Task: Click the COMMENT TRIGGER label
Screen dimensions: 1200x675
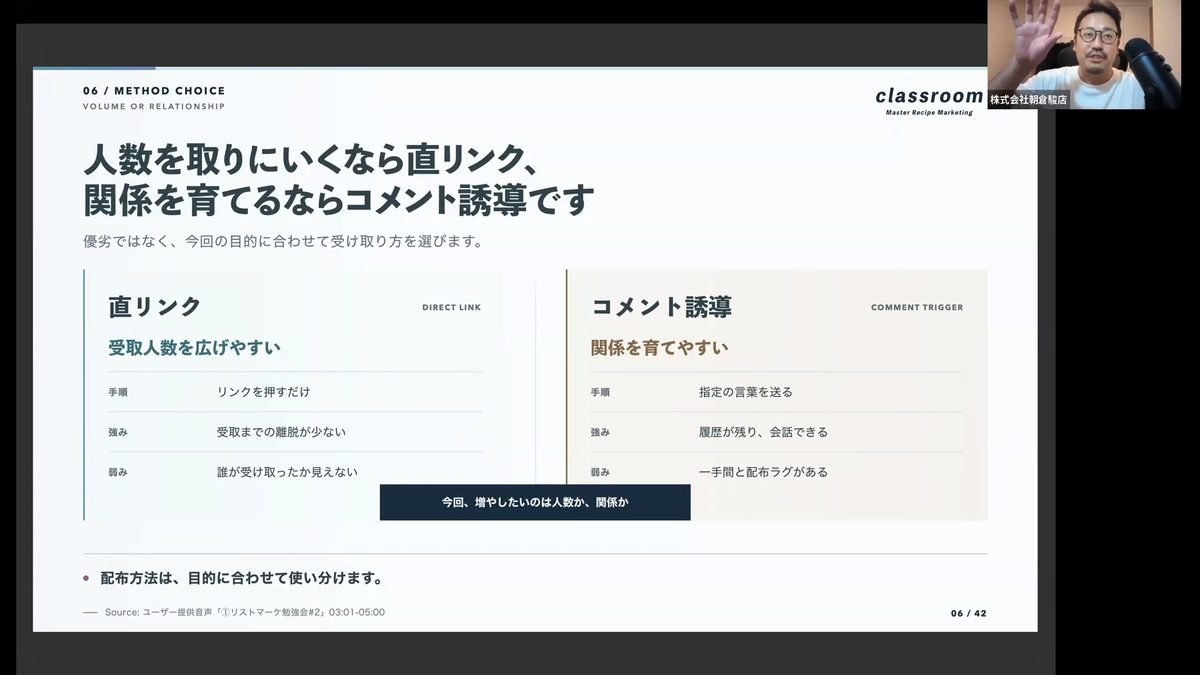Action: [x=917, y=308]
